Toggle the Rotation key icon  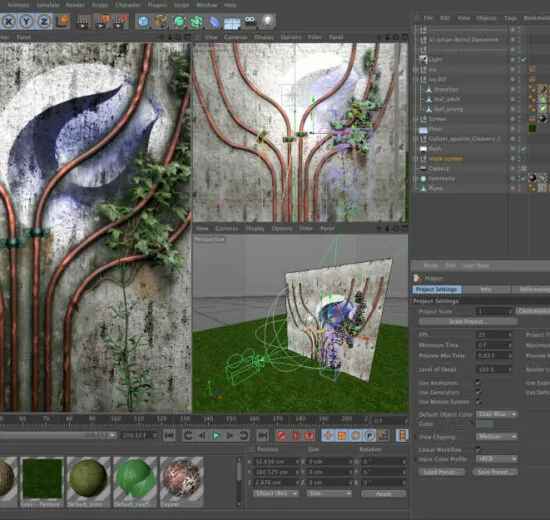[x=355, y=435]
